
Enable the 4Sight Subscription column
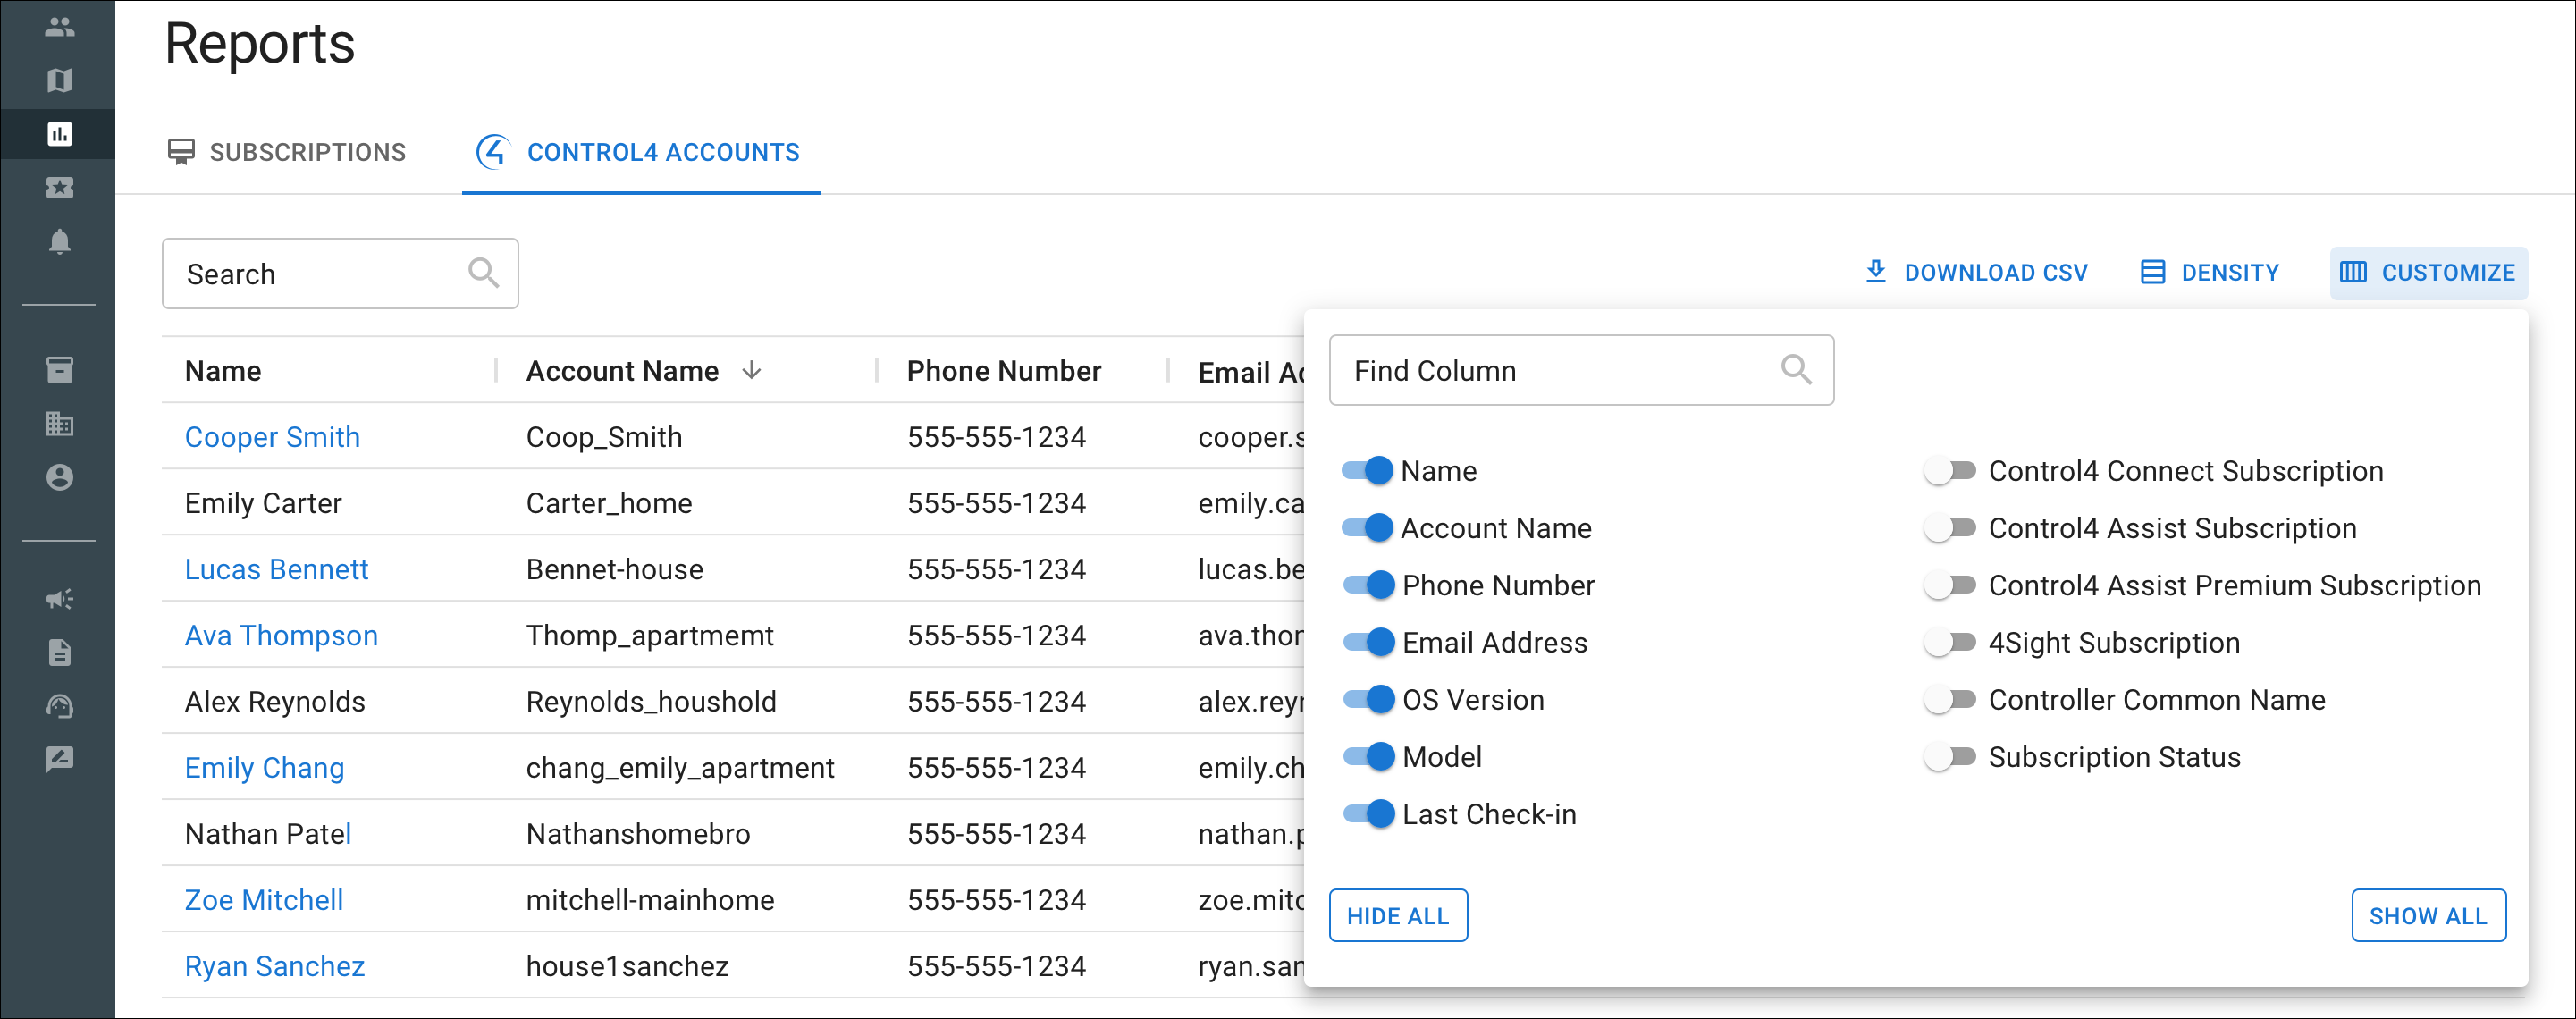point(1949,641)
